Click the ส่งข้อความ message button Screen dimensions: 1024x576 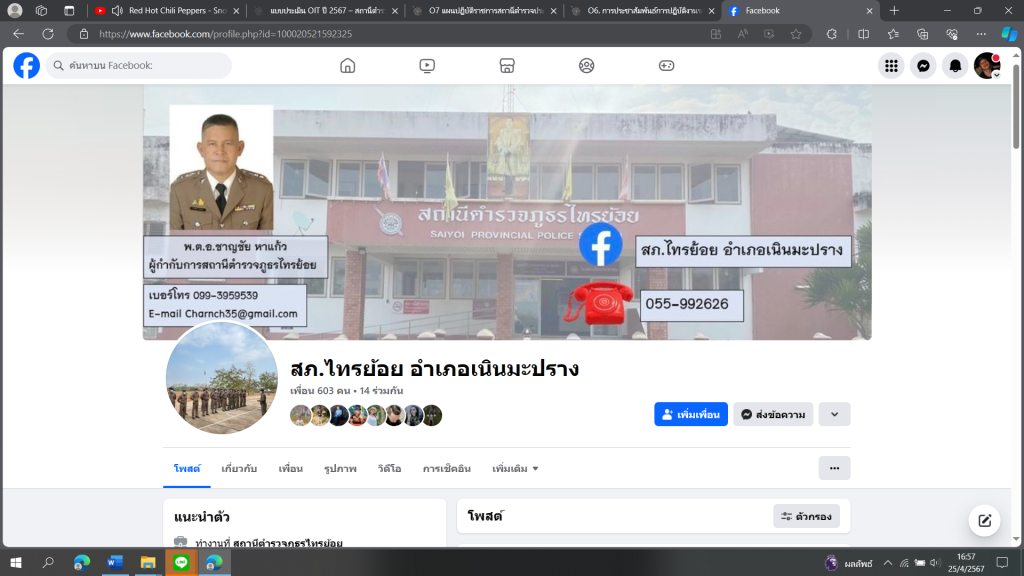coord(772,414)
